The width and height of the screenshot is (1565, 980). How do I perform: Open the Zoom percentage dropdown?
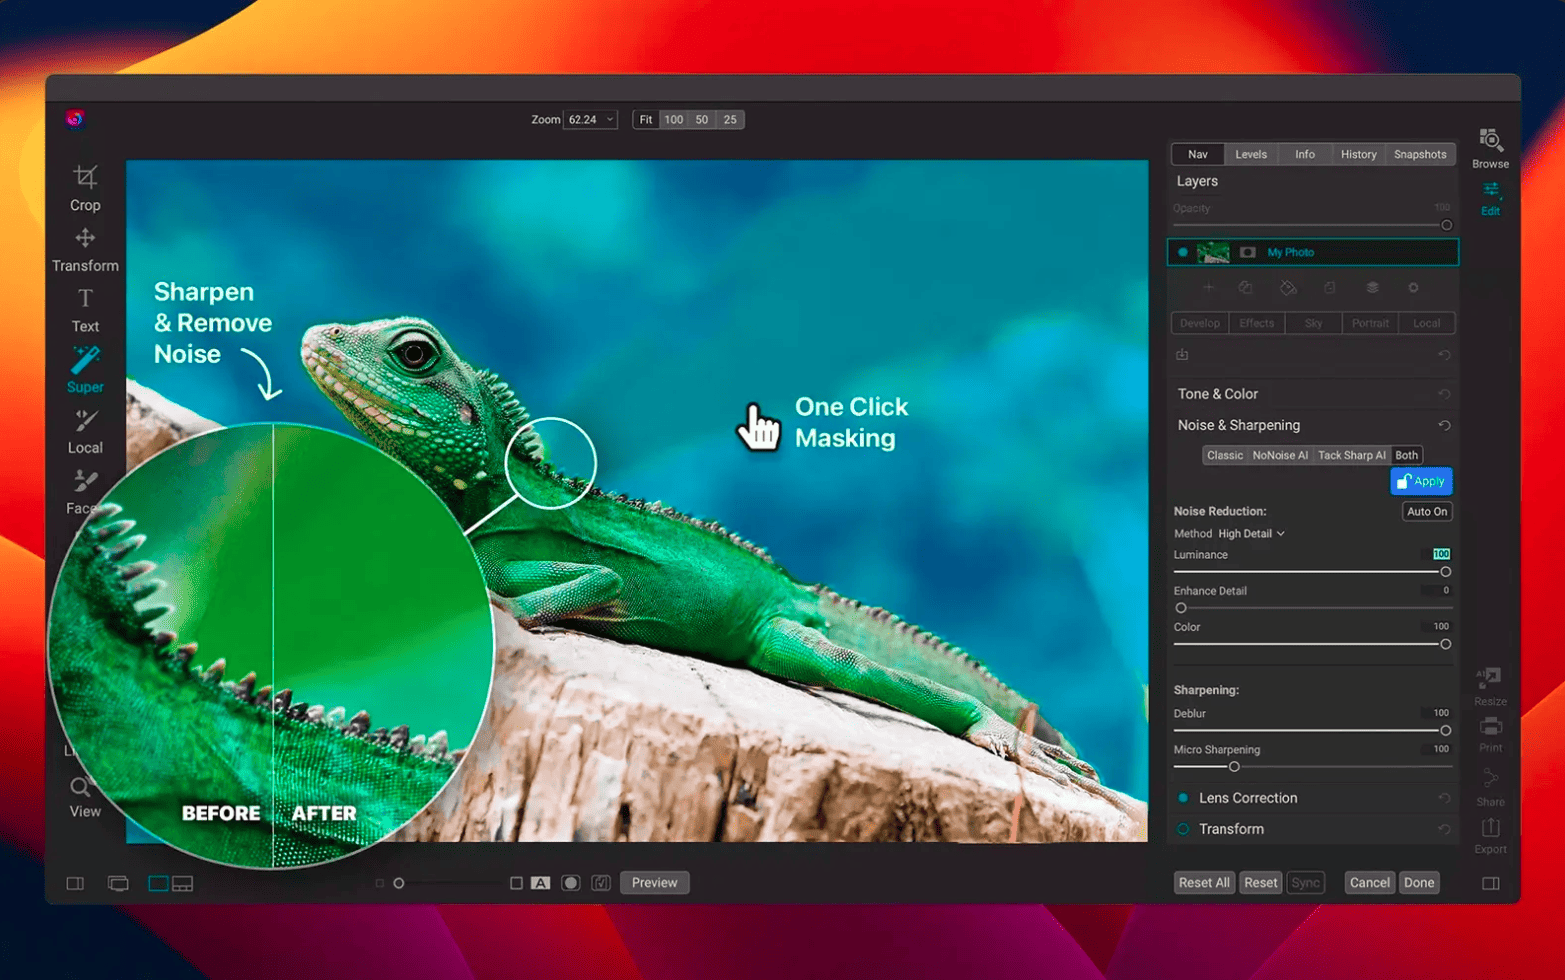point(590,119)
